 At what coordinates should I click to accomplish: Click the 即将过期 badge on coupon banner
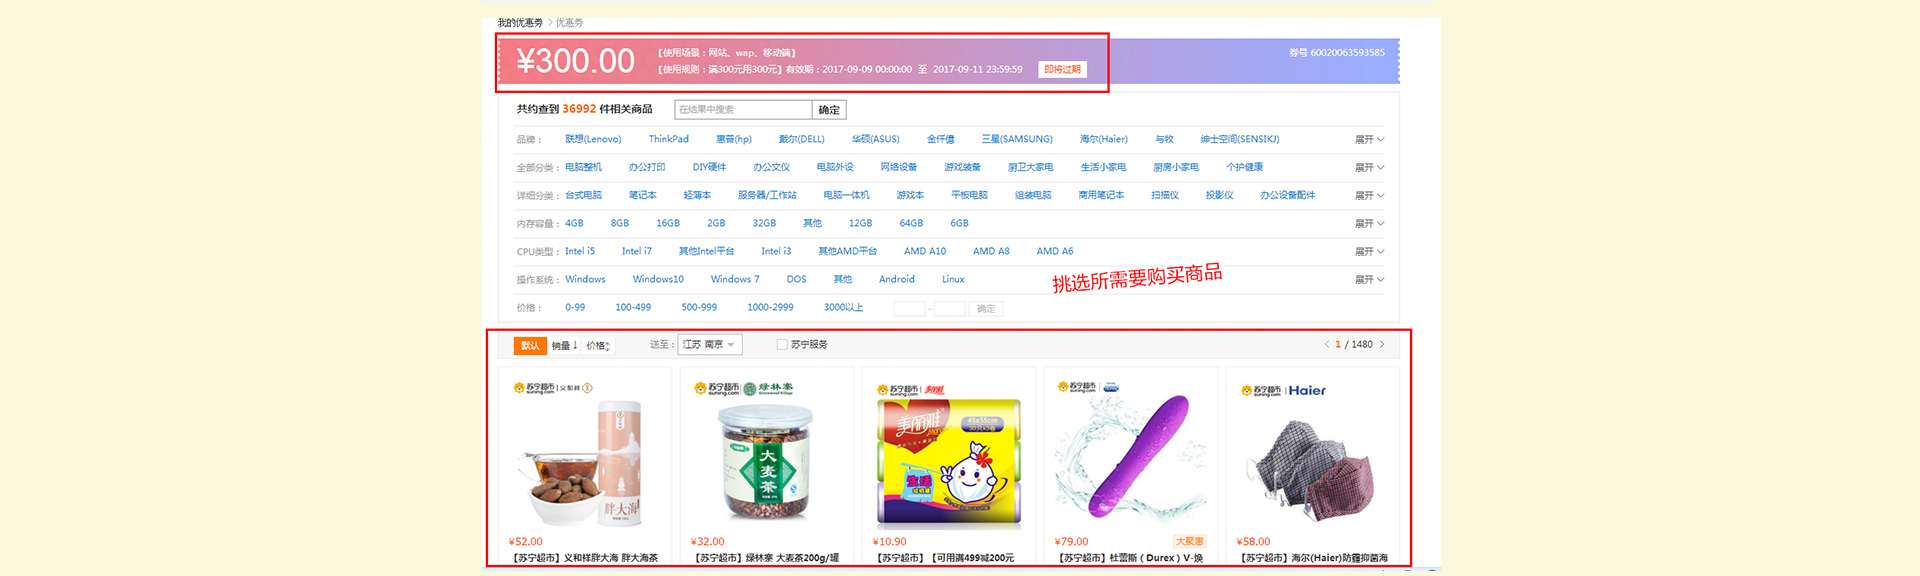(x=1062, y=69)
